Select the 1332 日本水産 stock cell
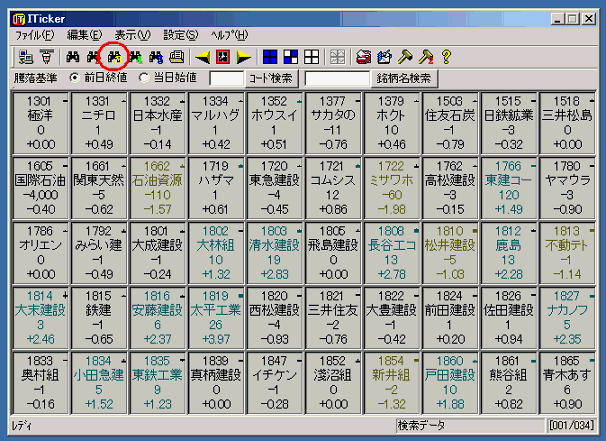 (158, 123)
